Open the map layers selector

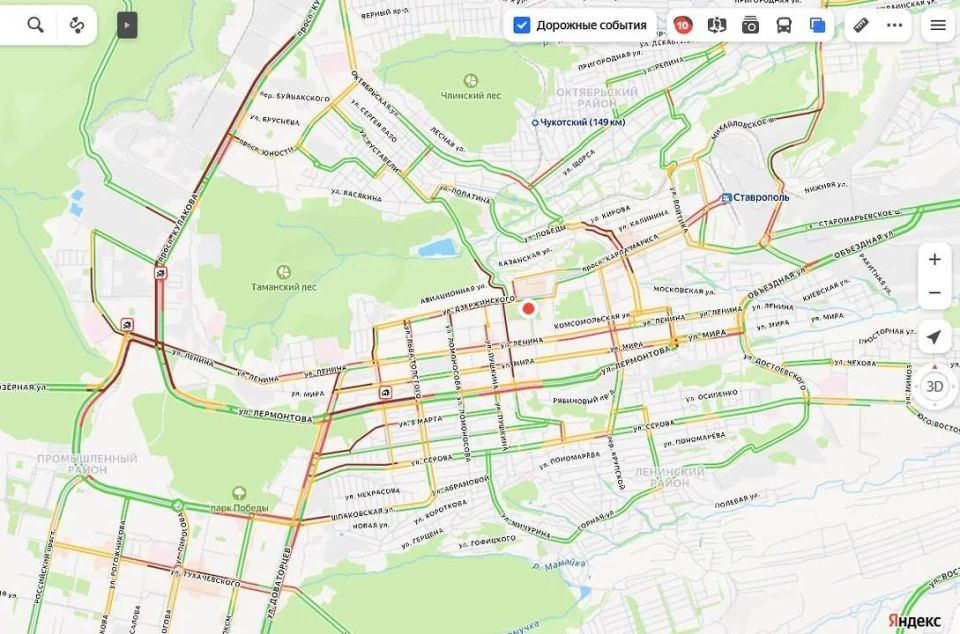(817, 25)
